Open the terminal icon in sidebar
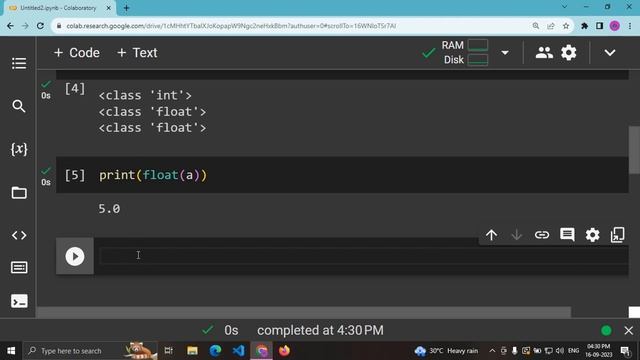Image resolution: width=640 pixels, height=360 pixels. pyautogui.click(x=19, y=302)
